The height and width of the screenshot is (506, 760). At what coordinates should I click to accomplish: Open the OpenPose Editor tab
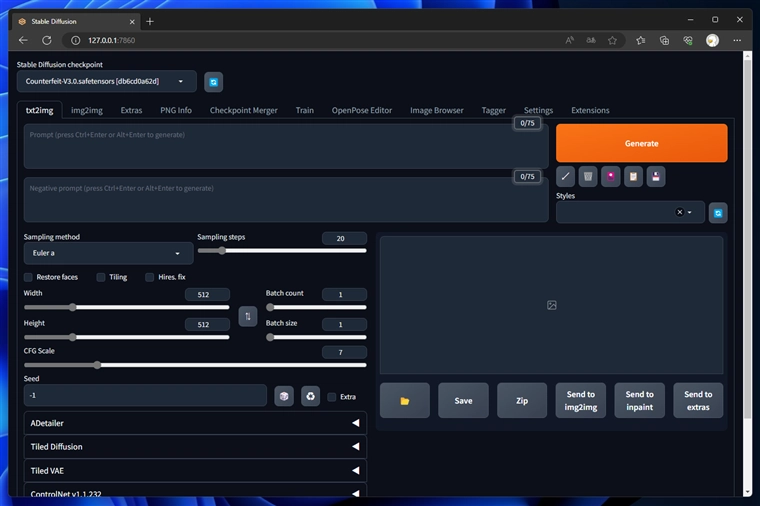pyautogui.click(x=362, y=111)
